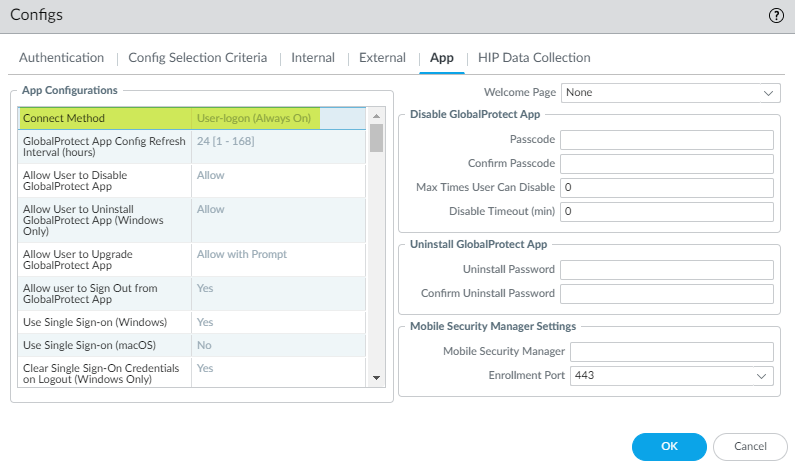The height and width of the screenshot is (473, 795).
Task: Open the External tab
Action: coord(382,58)
